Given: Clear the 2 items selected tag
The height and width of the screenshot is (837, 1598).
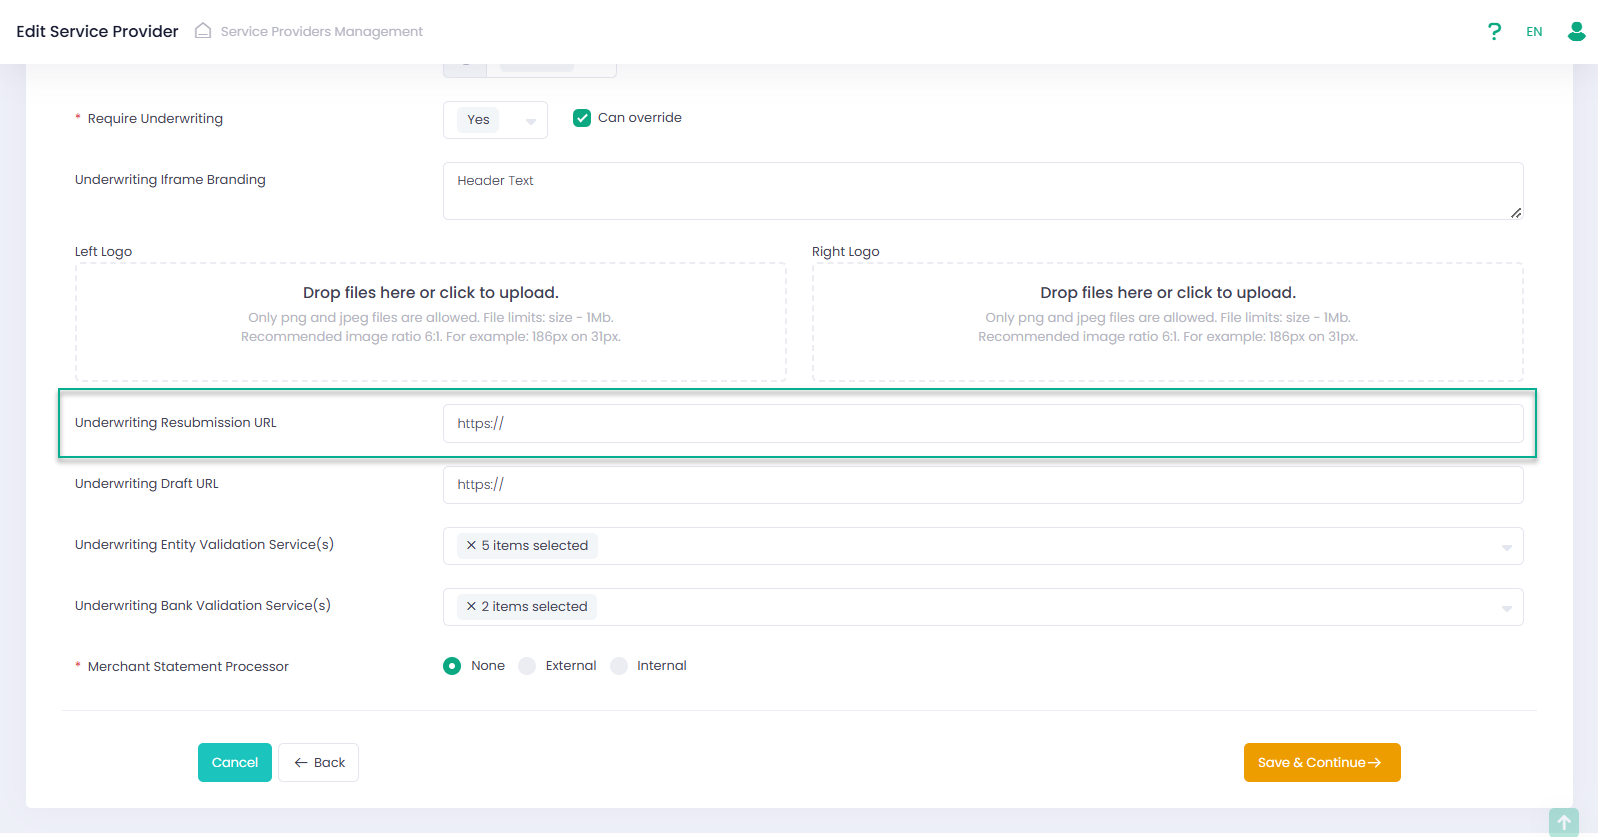Looking at the screenshot, I should tap(471, 607).
